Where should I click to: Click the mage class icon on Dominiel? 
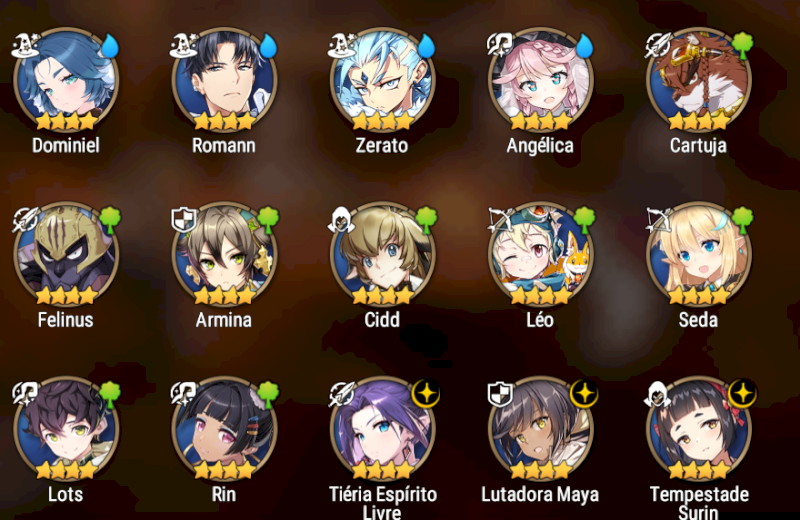(26, 45)
